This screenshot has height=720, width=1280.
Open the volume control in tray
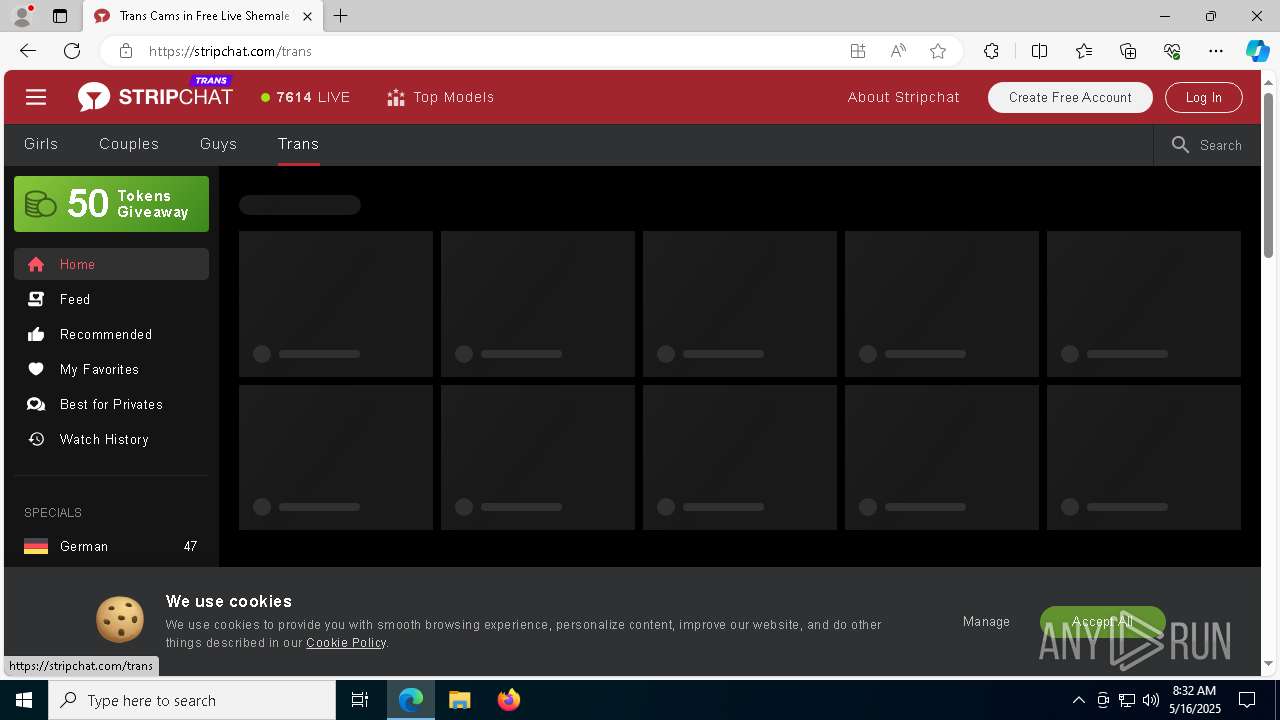[1151, 700]
